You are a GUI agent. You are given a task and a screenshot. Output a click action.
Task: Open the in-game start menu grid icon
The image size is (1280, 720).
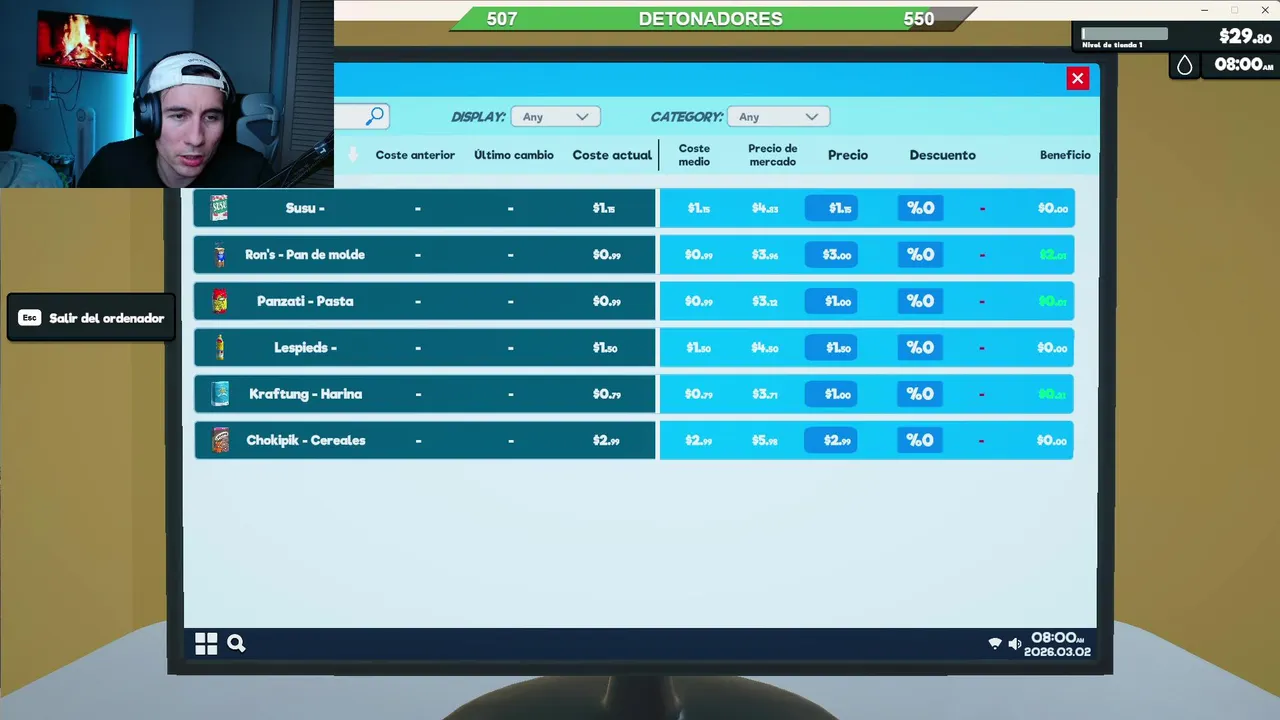206,644
